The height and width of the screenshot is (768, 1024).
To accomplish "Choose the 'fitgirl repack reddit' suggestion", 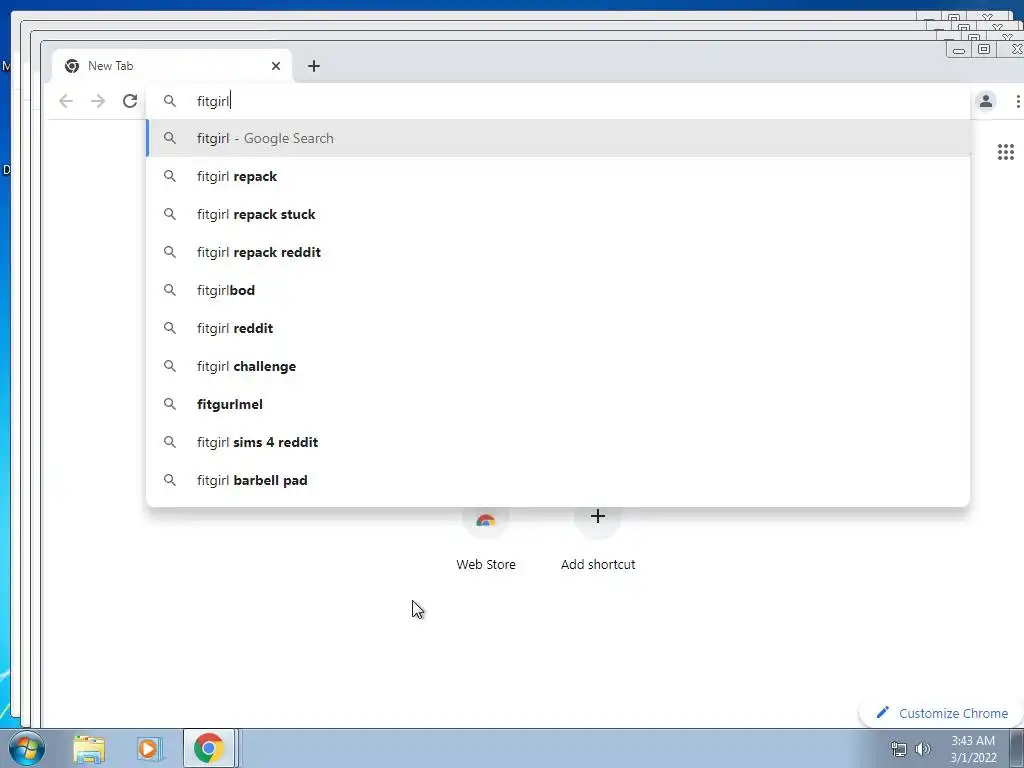I will (558, 252).
